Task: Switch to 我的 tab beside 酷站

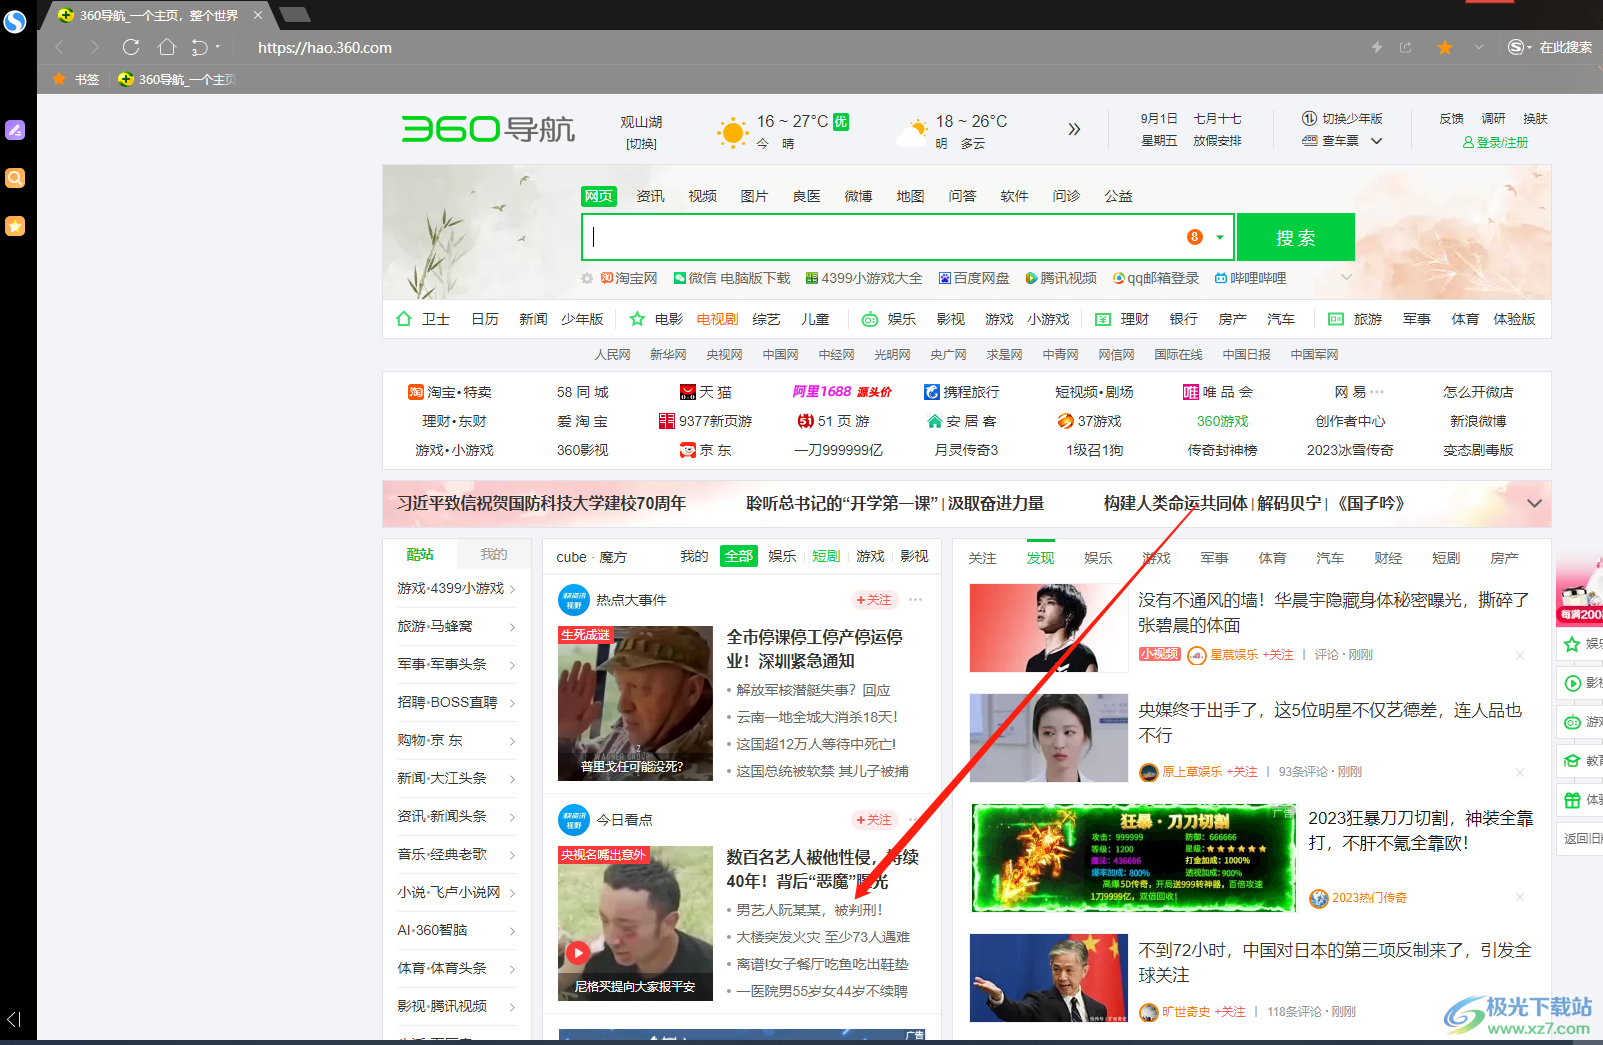Action: click(493, 554)
